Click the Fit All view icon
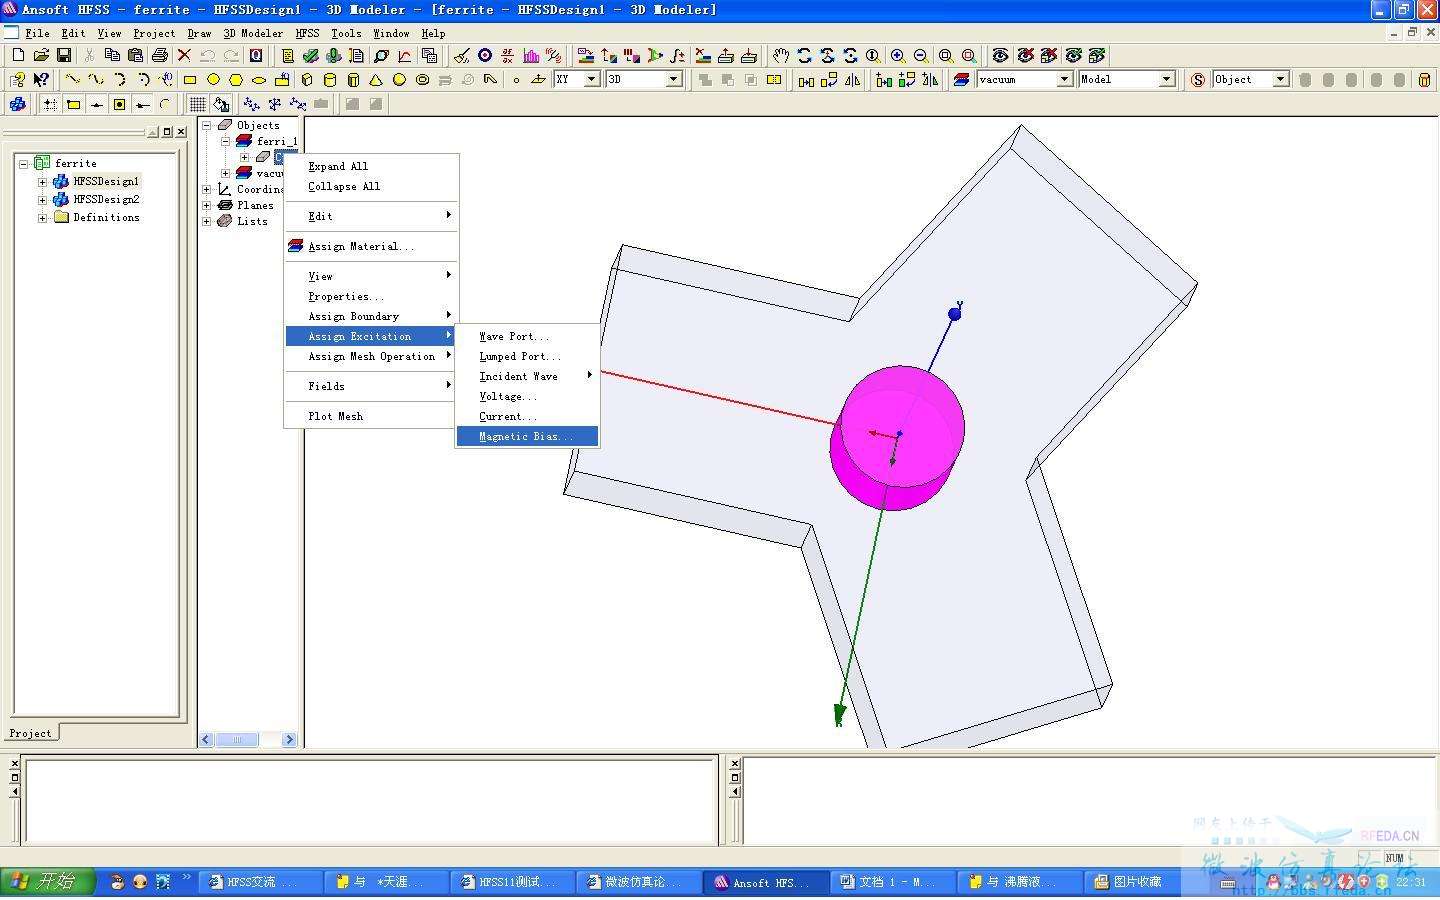The image size is (1440, 900). click(946, 55)
